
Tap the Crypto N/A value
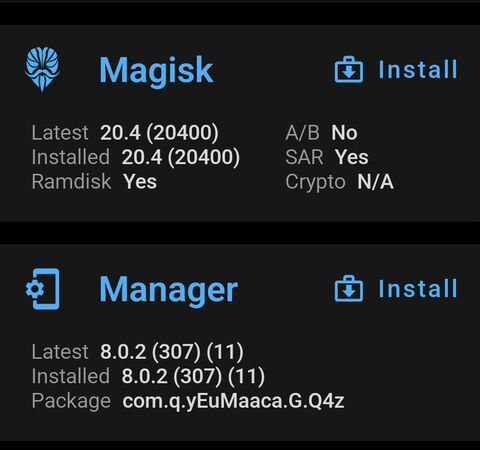click(375, 182)
